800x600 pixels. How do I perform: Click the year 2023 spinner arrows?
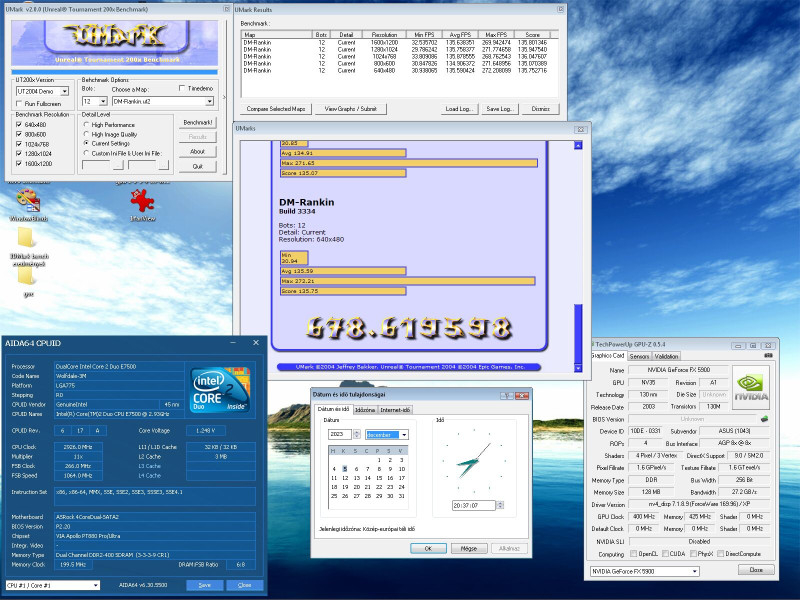[357, 434]
